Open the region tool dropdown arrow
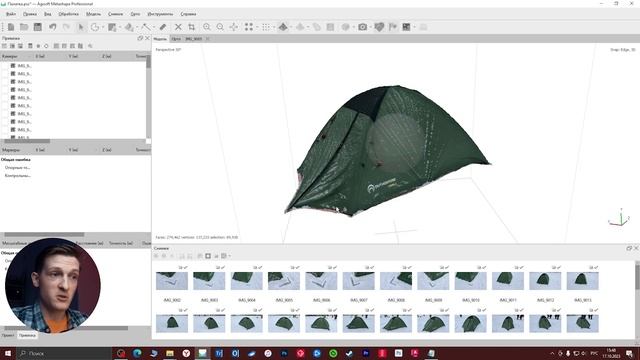640x360 pixels. click(x=120, y=27)
